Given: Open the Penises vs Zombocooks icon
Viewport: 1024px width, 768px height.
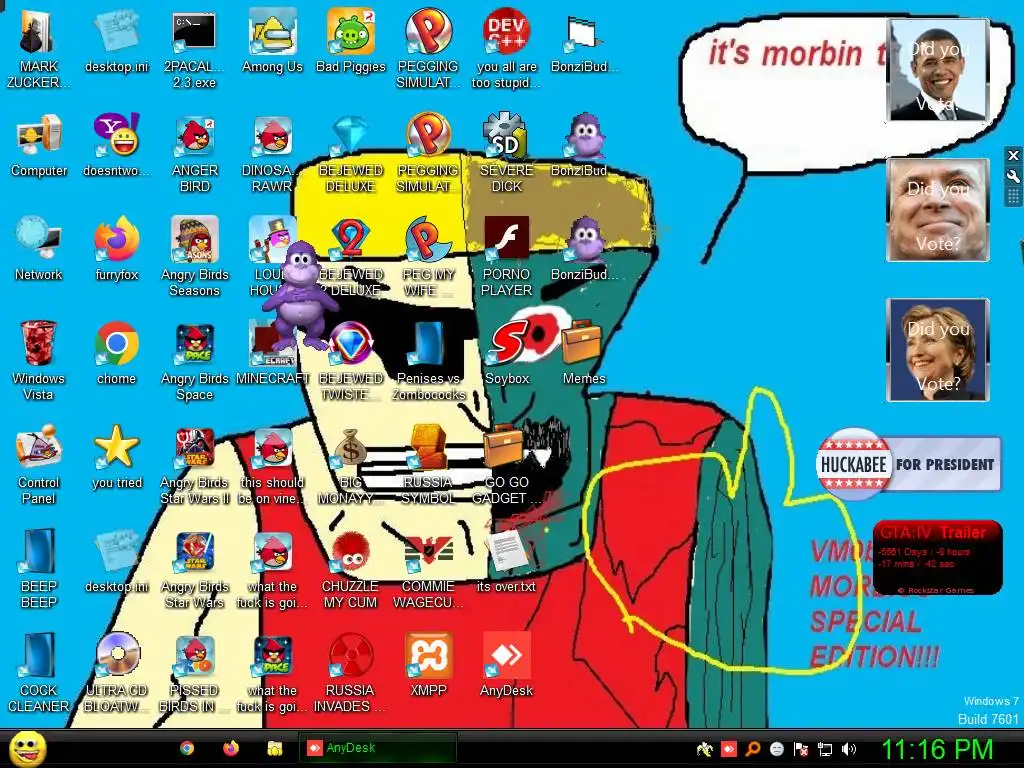Looking at the screenshot, I should (428, 360).
